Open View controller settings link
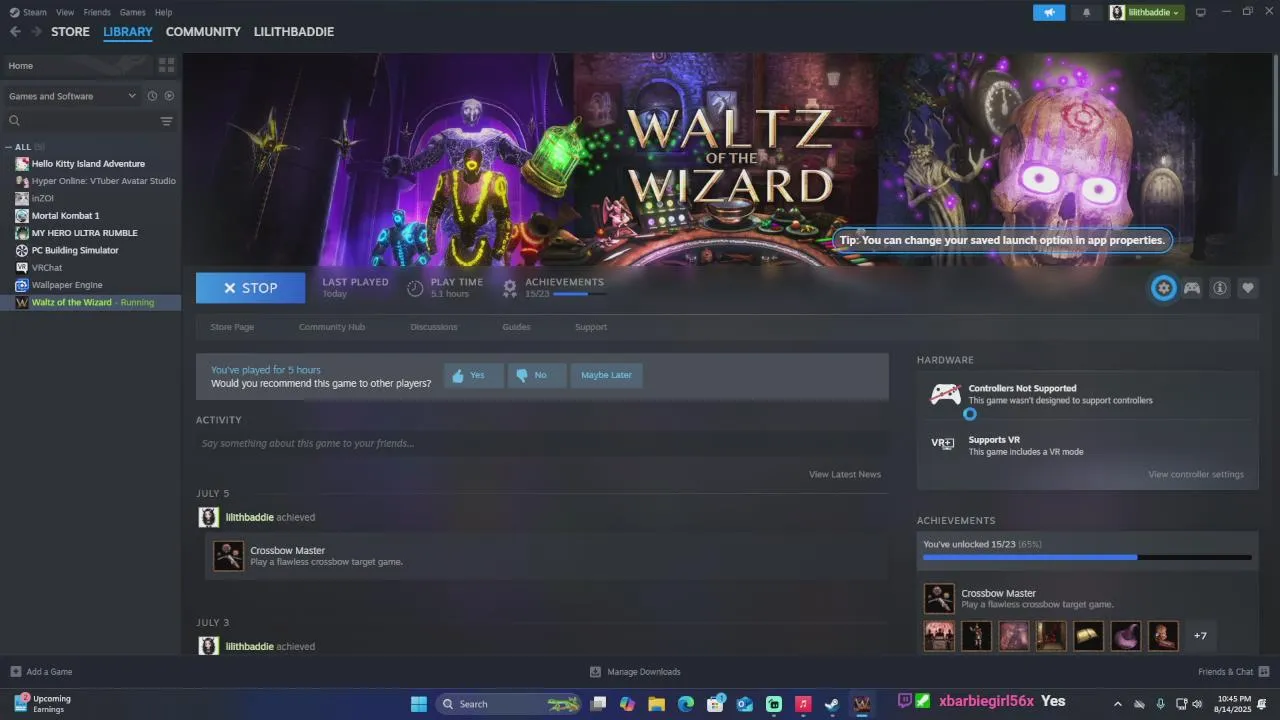Screen dimensions: 1280x720 pyautogui.click(x=1196, y=474)
